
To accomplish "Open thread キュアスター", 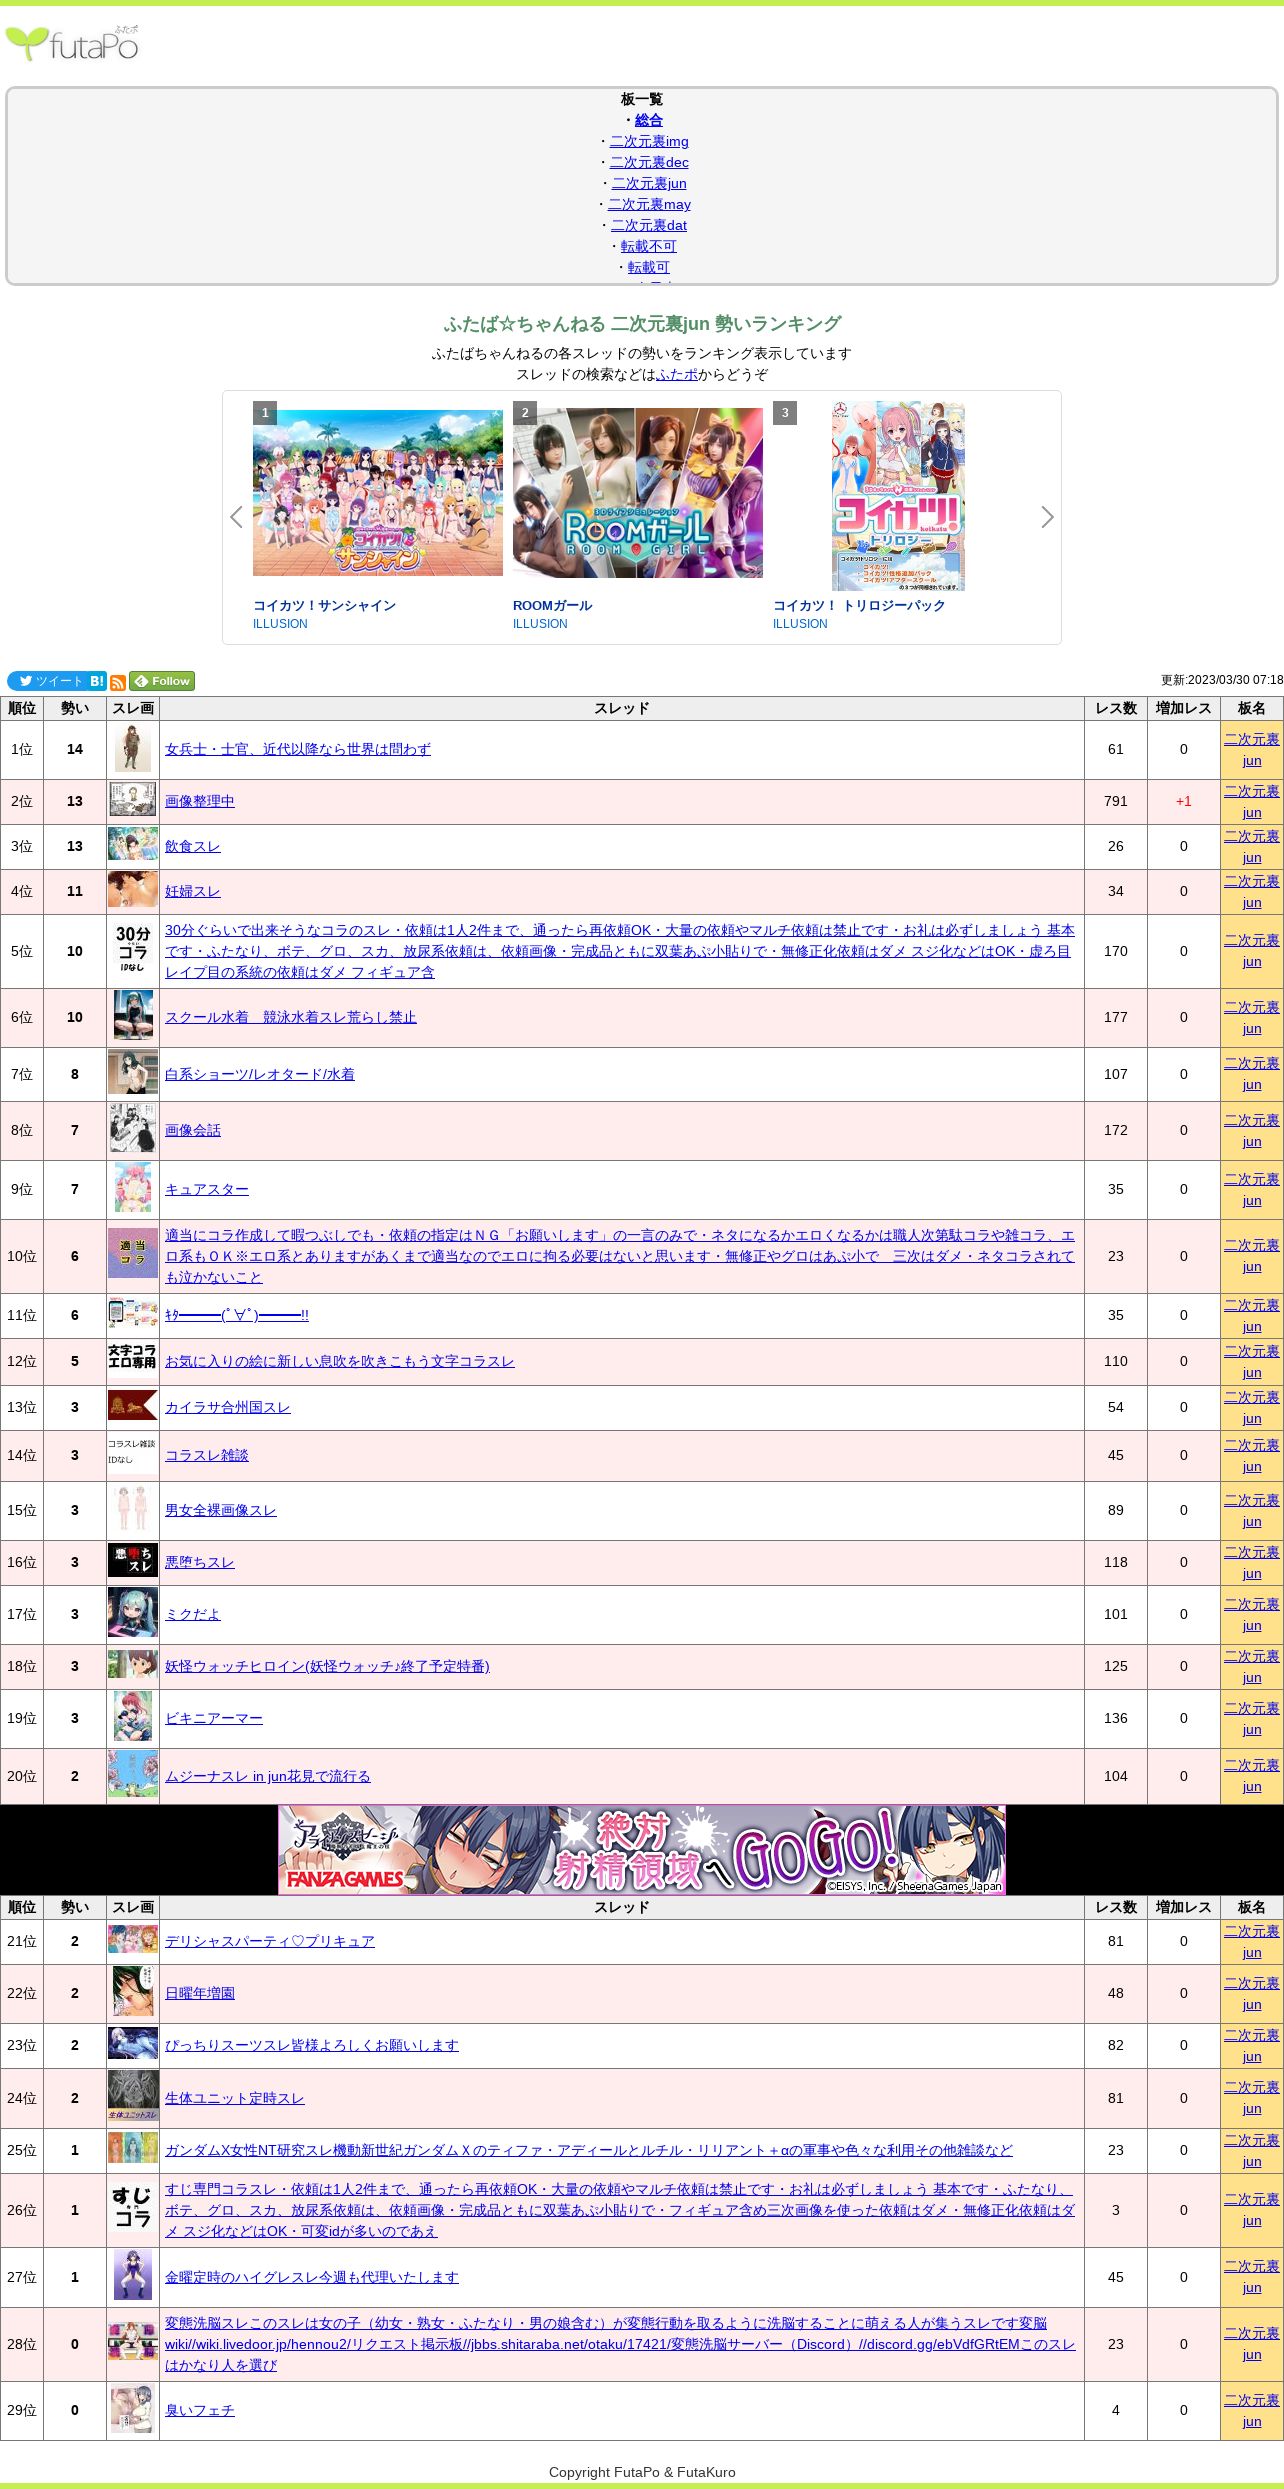I will (207, 1189).
